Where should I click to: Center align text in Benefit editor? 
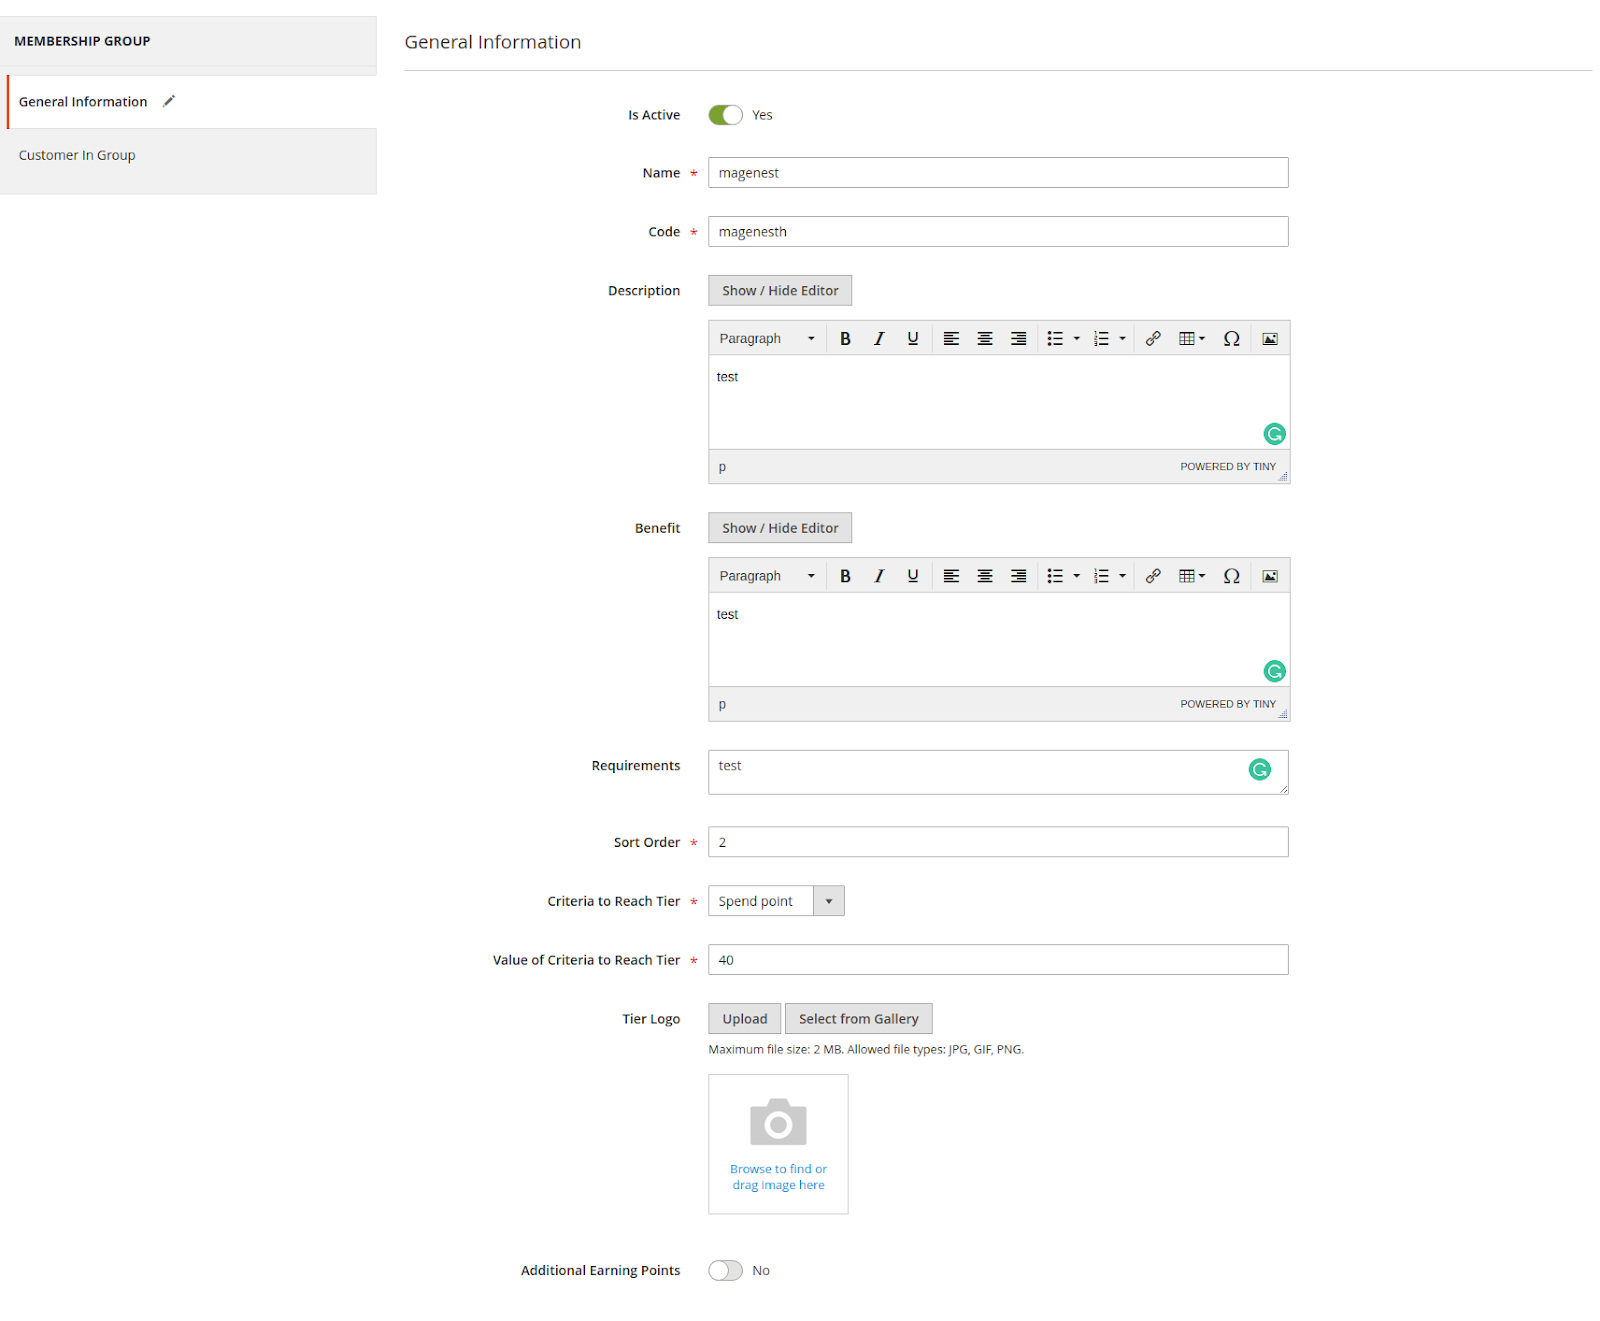tap(984, 576)
